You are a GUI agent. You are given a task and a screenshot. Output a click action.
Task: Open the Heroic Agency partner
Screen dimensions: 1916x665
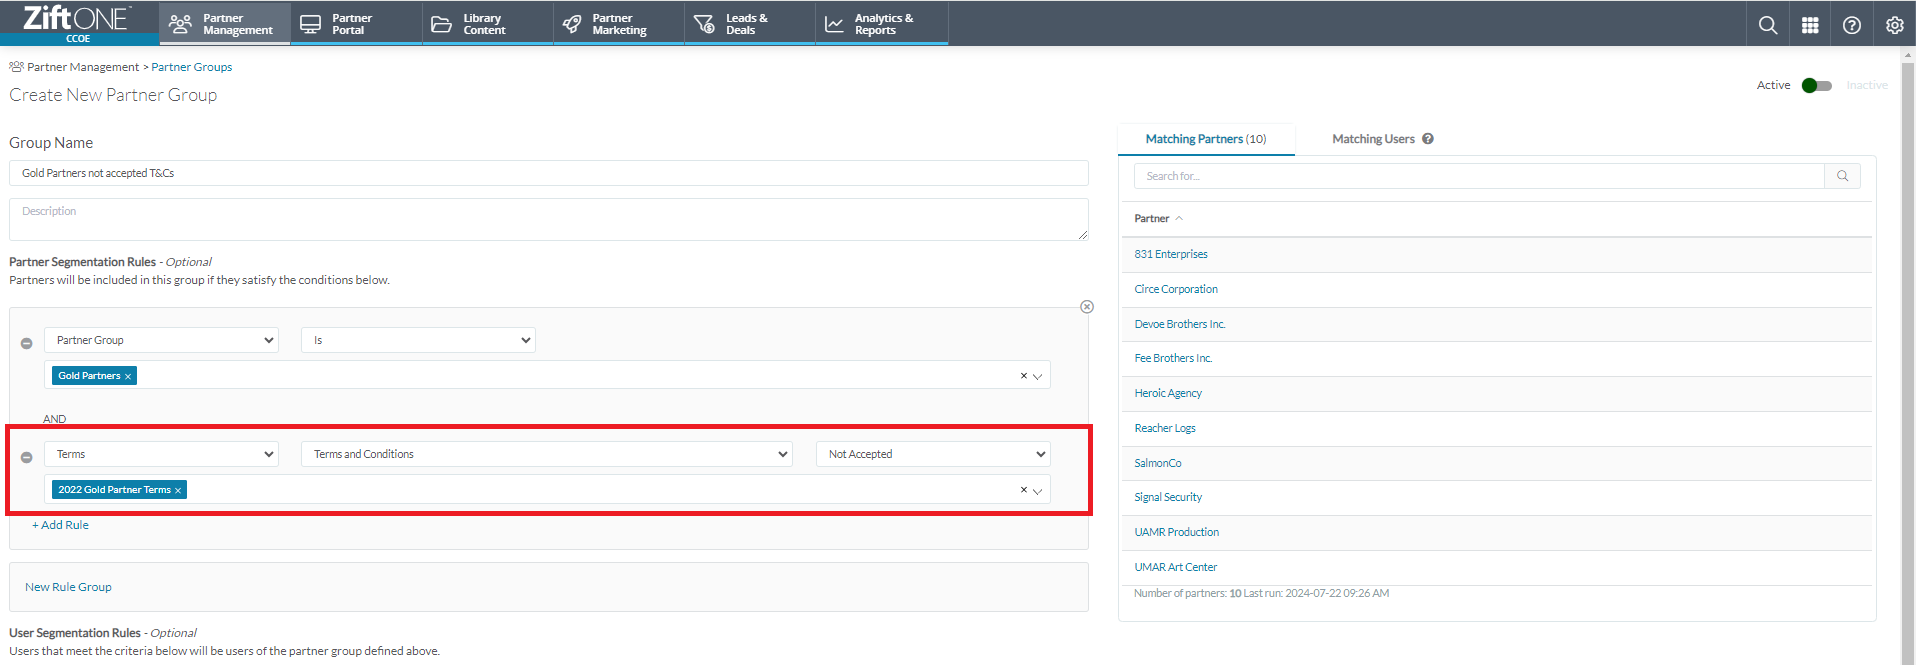(1168, 393)
